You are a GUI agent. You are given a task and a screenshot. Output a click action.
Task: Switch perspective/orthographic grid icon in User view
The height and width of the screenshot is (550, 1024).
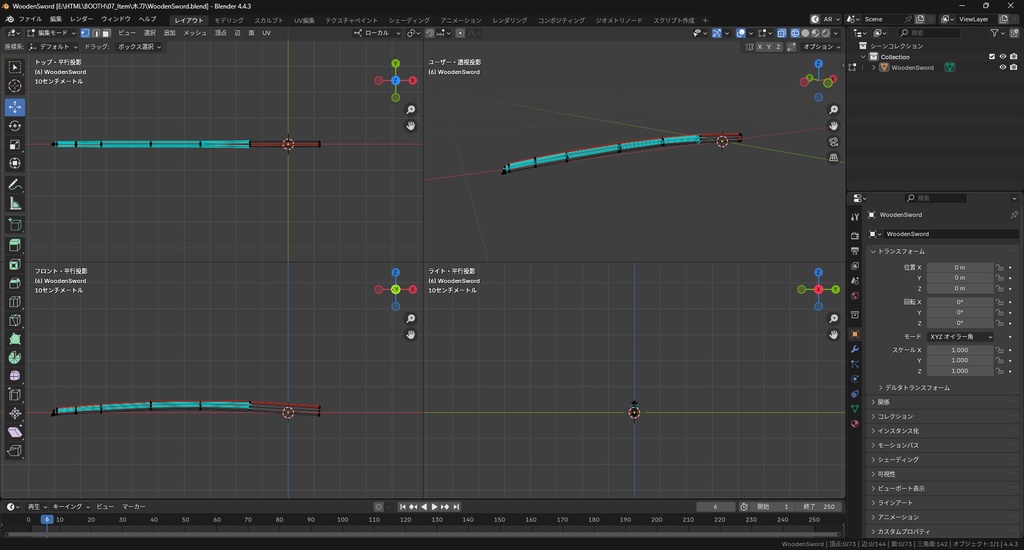tap(833, 157)
